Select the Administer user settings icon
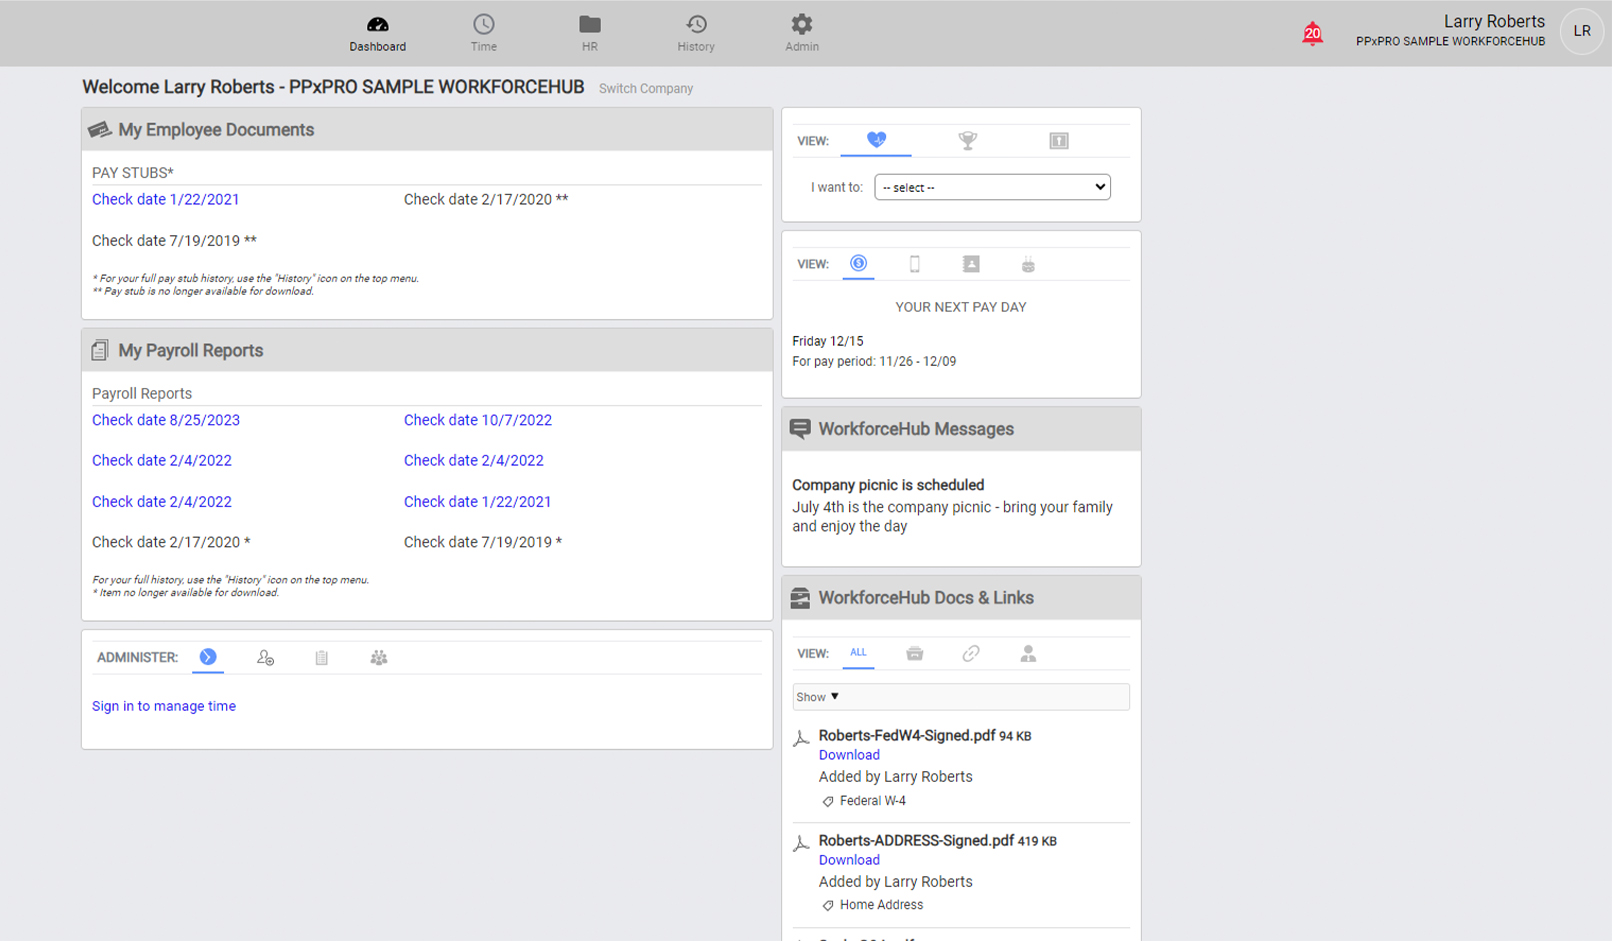 pos(265,658)
